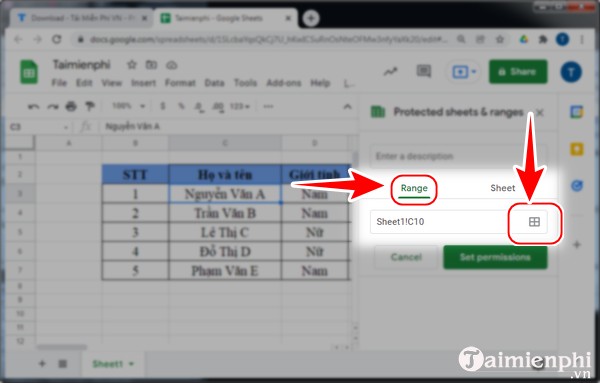Click the Google account avatar T in Sheets
This screenshot has height=383, width=600.
pos(571,72)
